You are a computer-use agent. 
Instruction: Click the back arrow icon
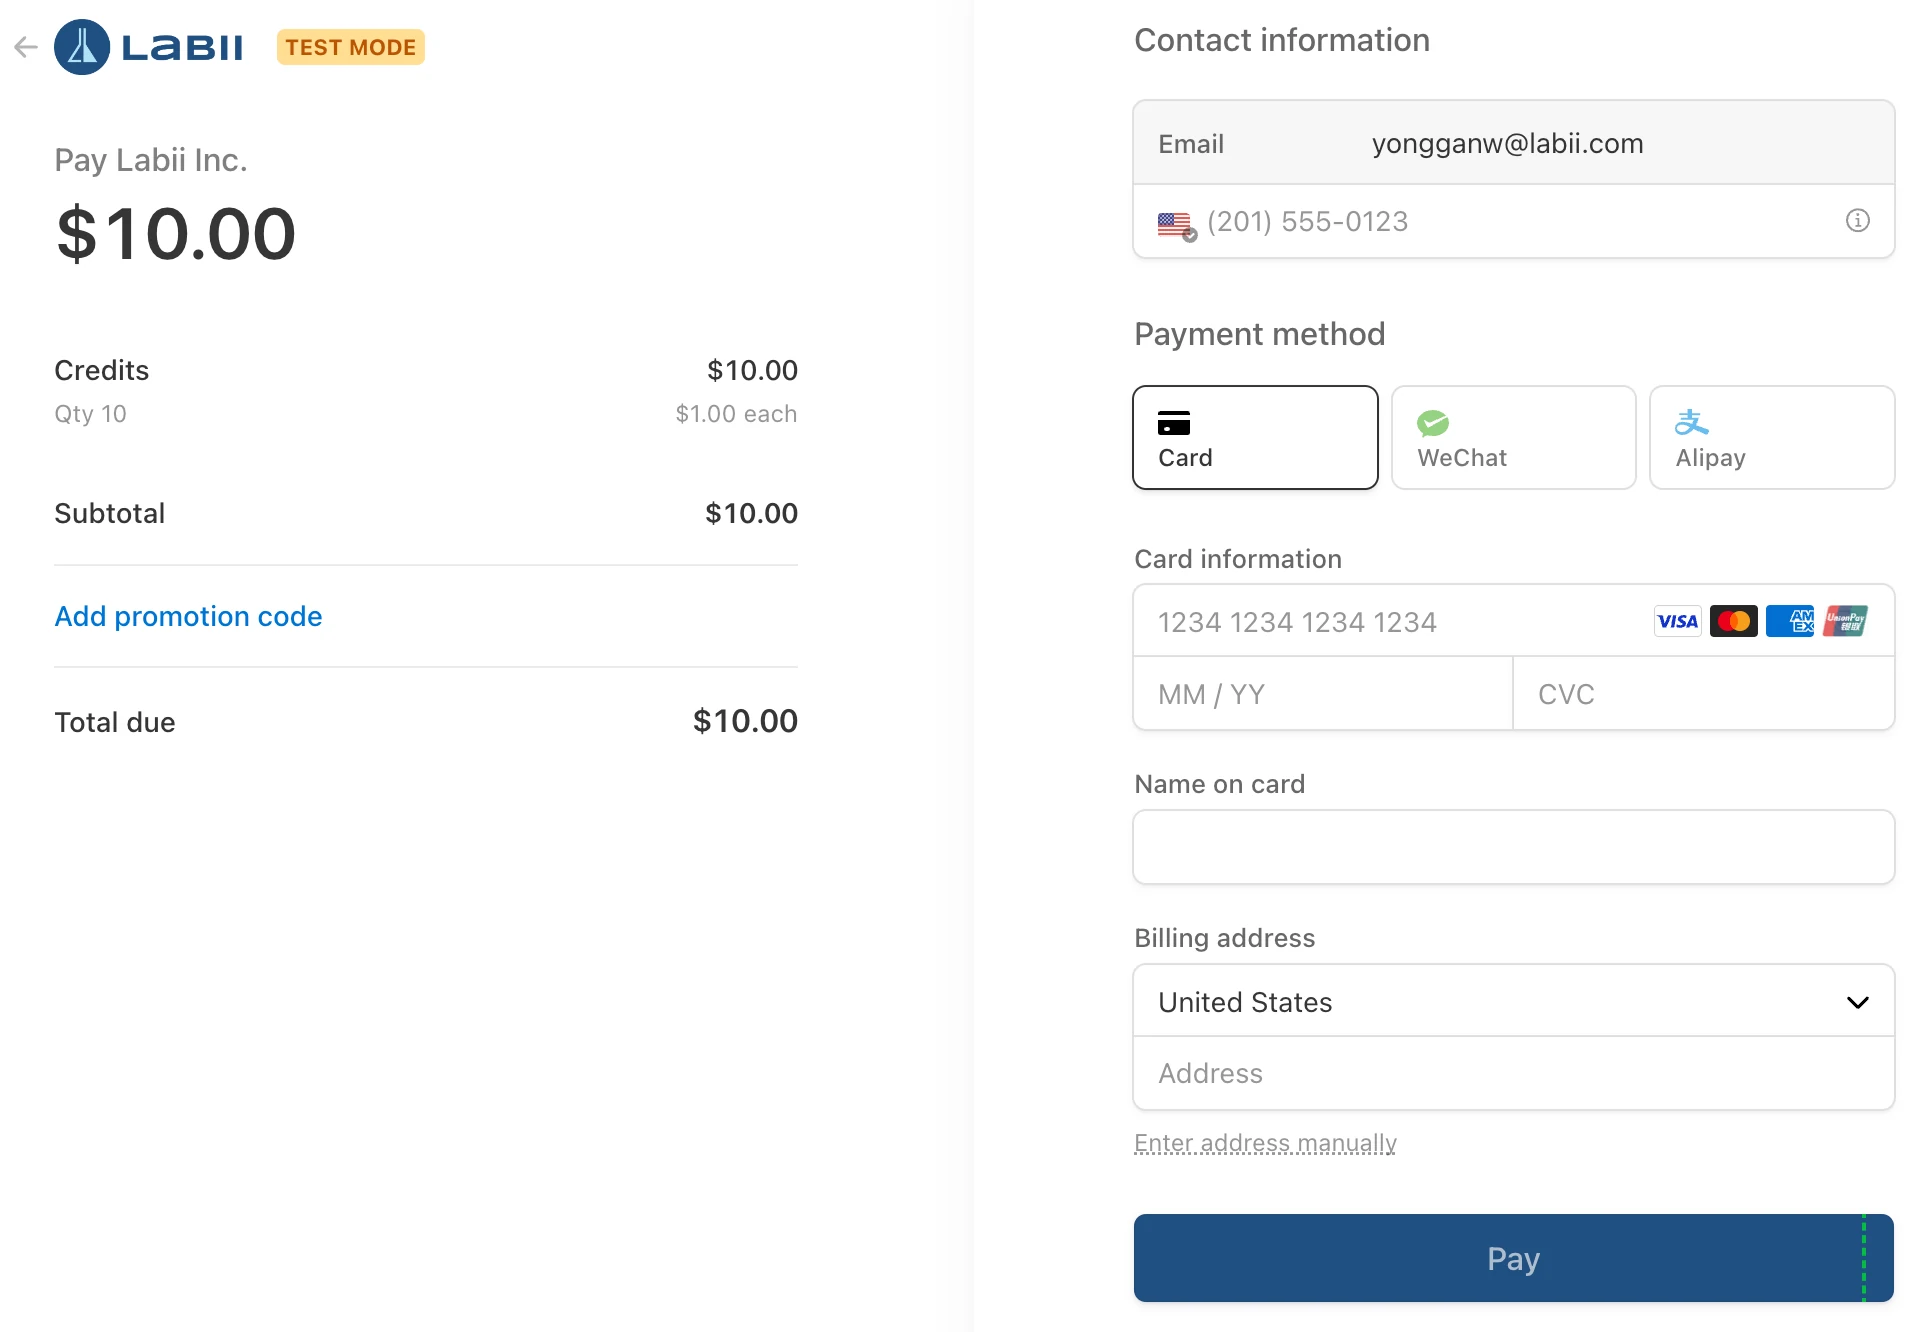26,47
